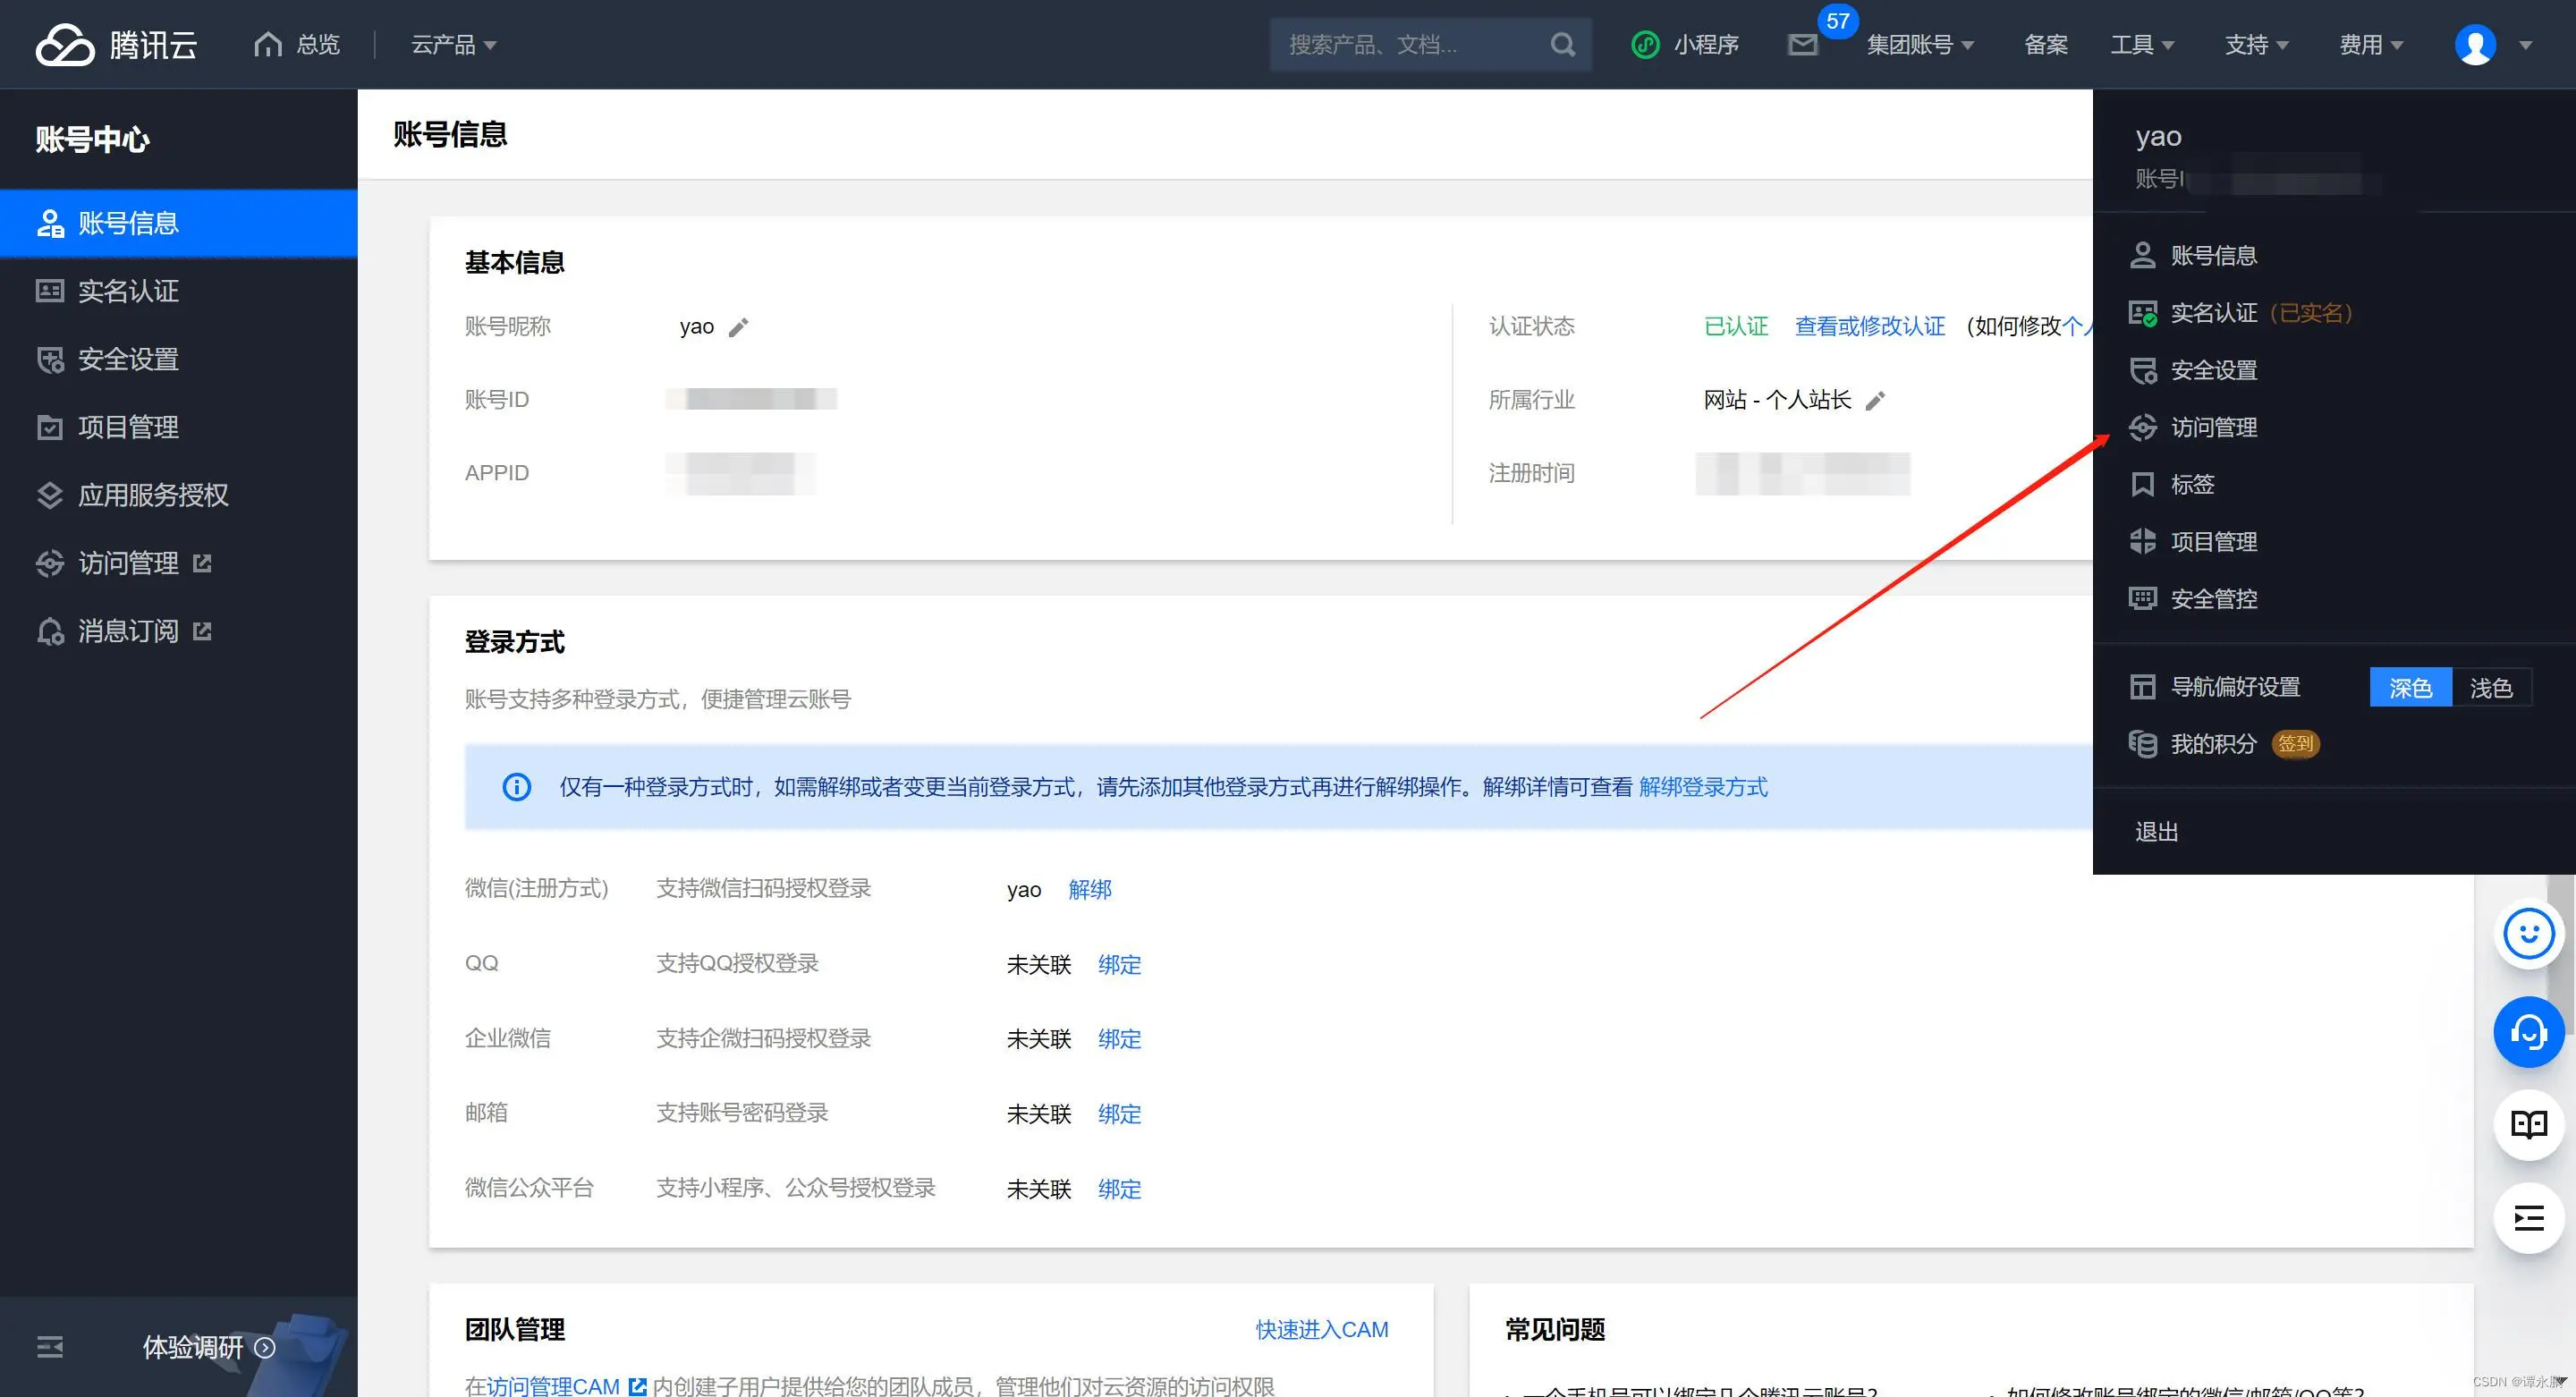Viewport: 2576px width, 1397px height.
Task: Collapse sidebar using bottom-left menu icon
Action: (x=50, y=1347)
